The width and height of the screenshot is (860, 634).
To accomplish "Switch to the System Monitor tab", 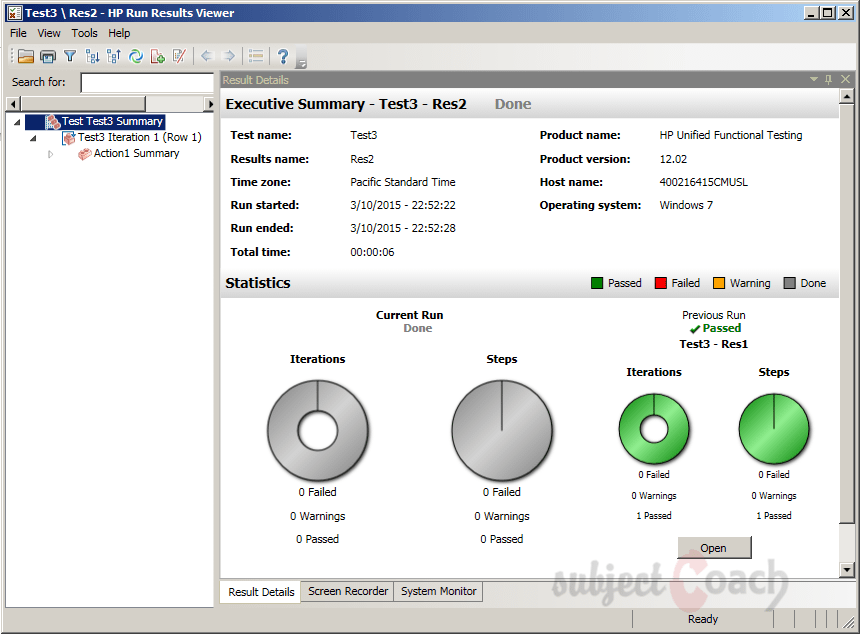I will point(438,591).
